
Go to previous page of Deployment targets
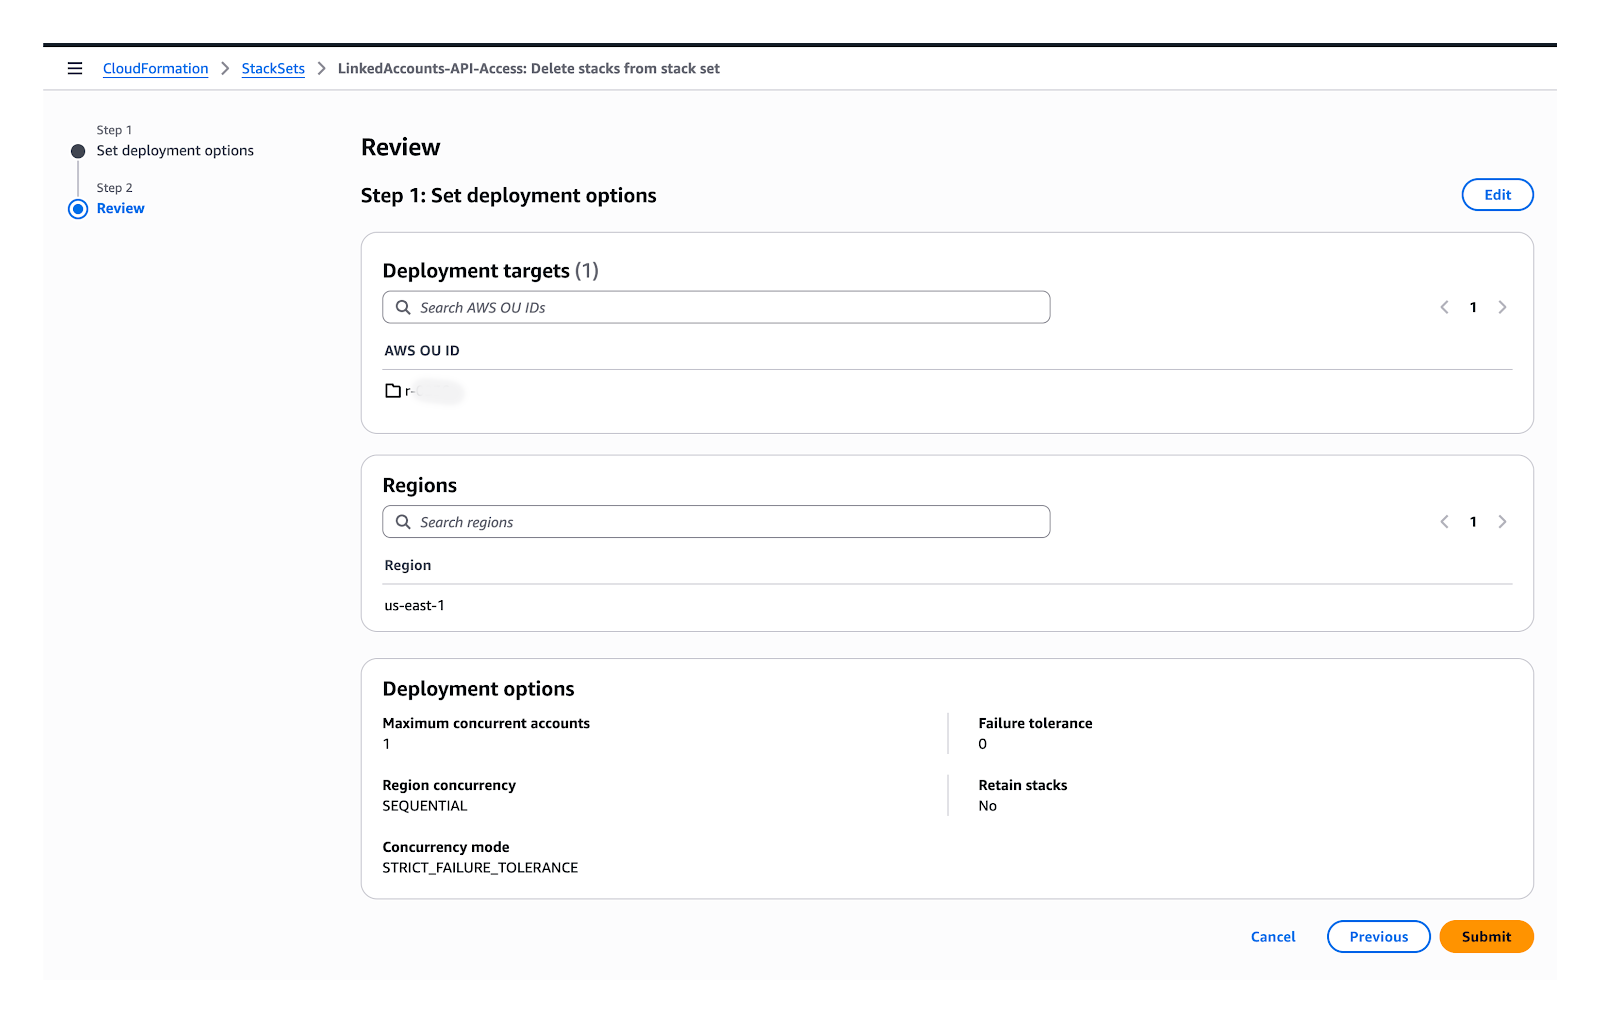click(1444, 307)
